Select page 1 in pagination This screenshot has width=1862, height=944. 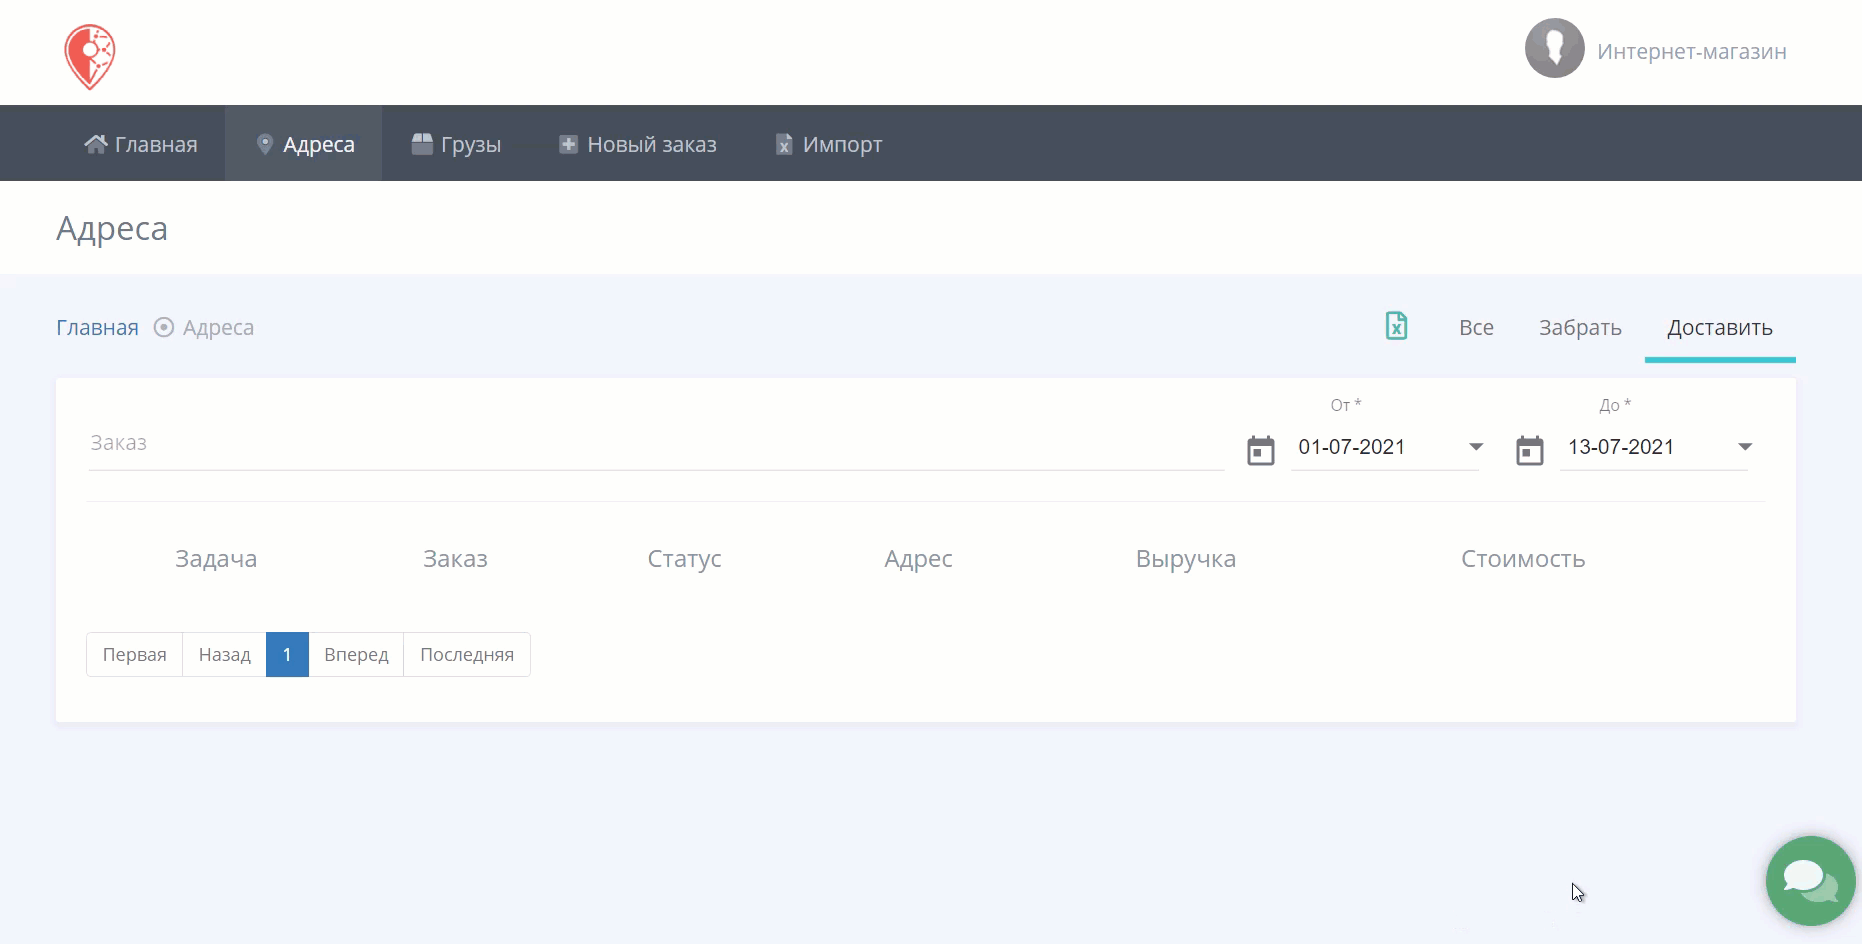click(x=287, y=654)
